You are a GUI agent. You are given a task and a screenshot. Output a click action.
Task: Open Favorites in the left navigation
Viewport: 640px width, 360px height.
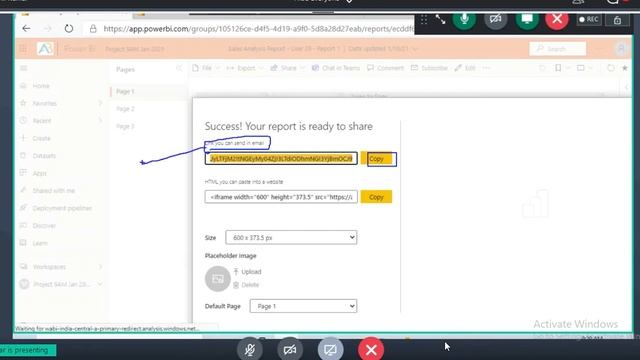coord(44,103)
